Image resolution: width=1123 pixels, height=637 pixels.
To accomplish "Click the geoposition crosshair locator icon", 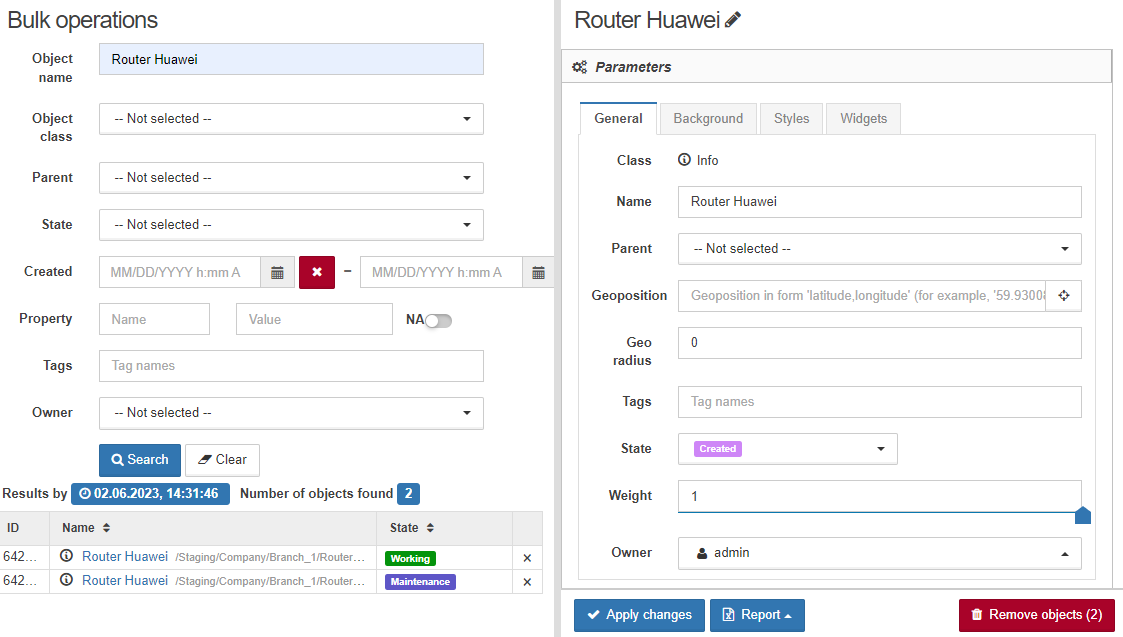I will (1064, 295).
